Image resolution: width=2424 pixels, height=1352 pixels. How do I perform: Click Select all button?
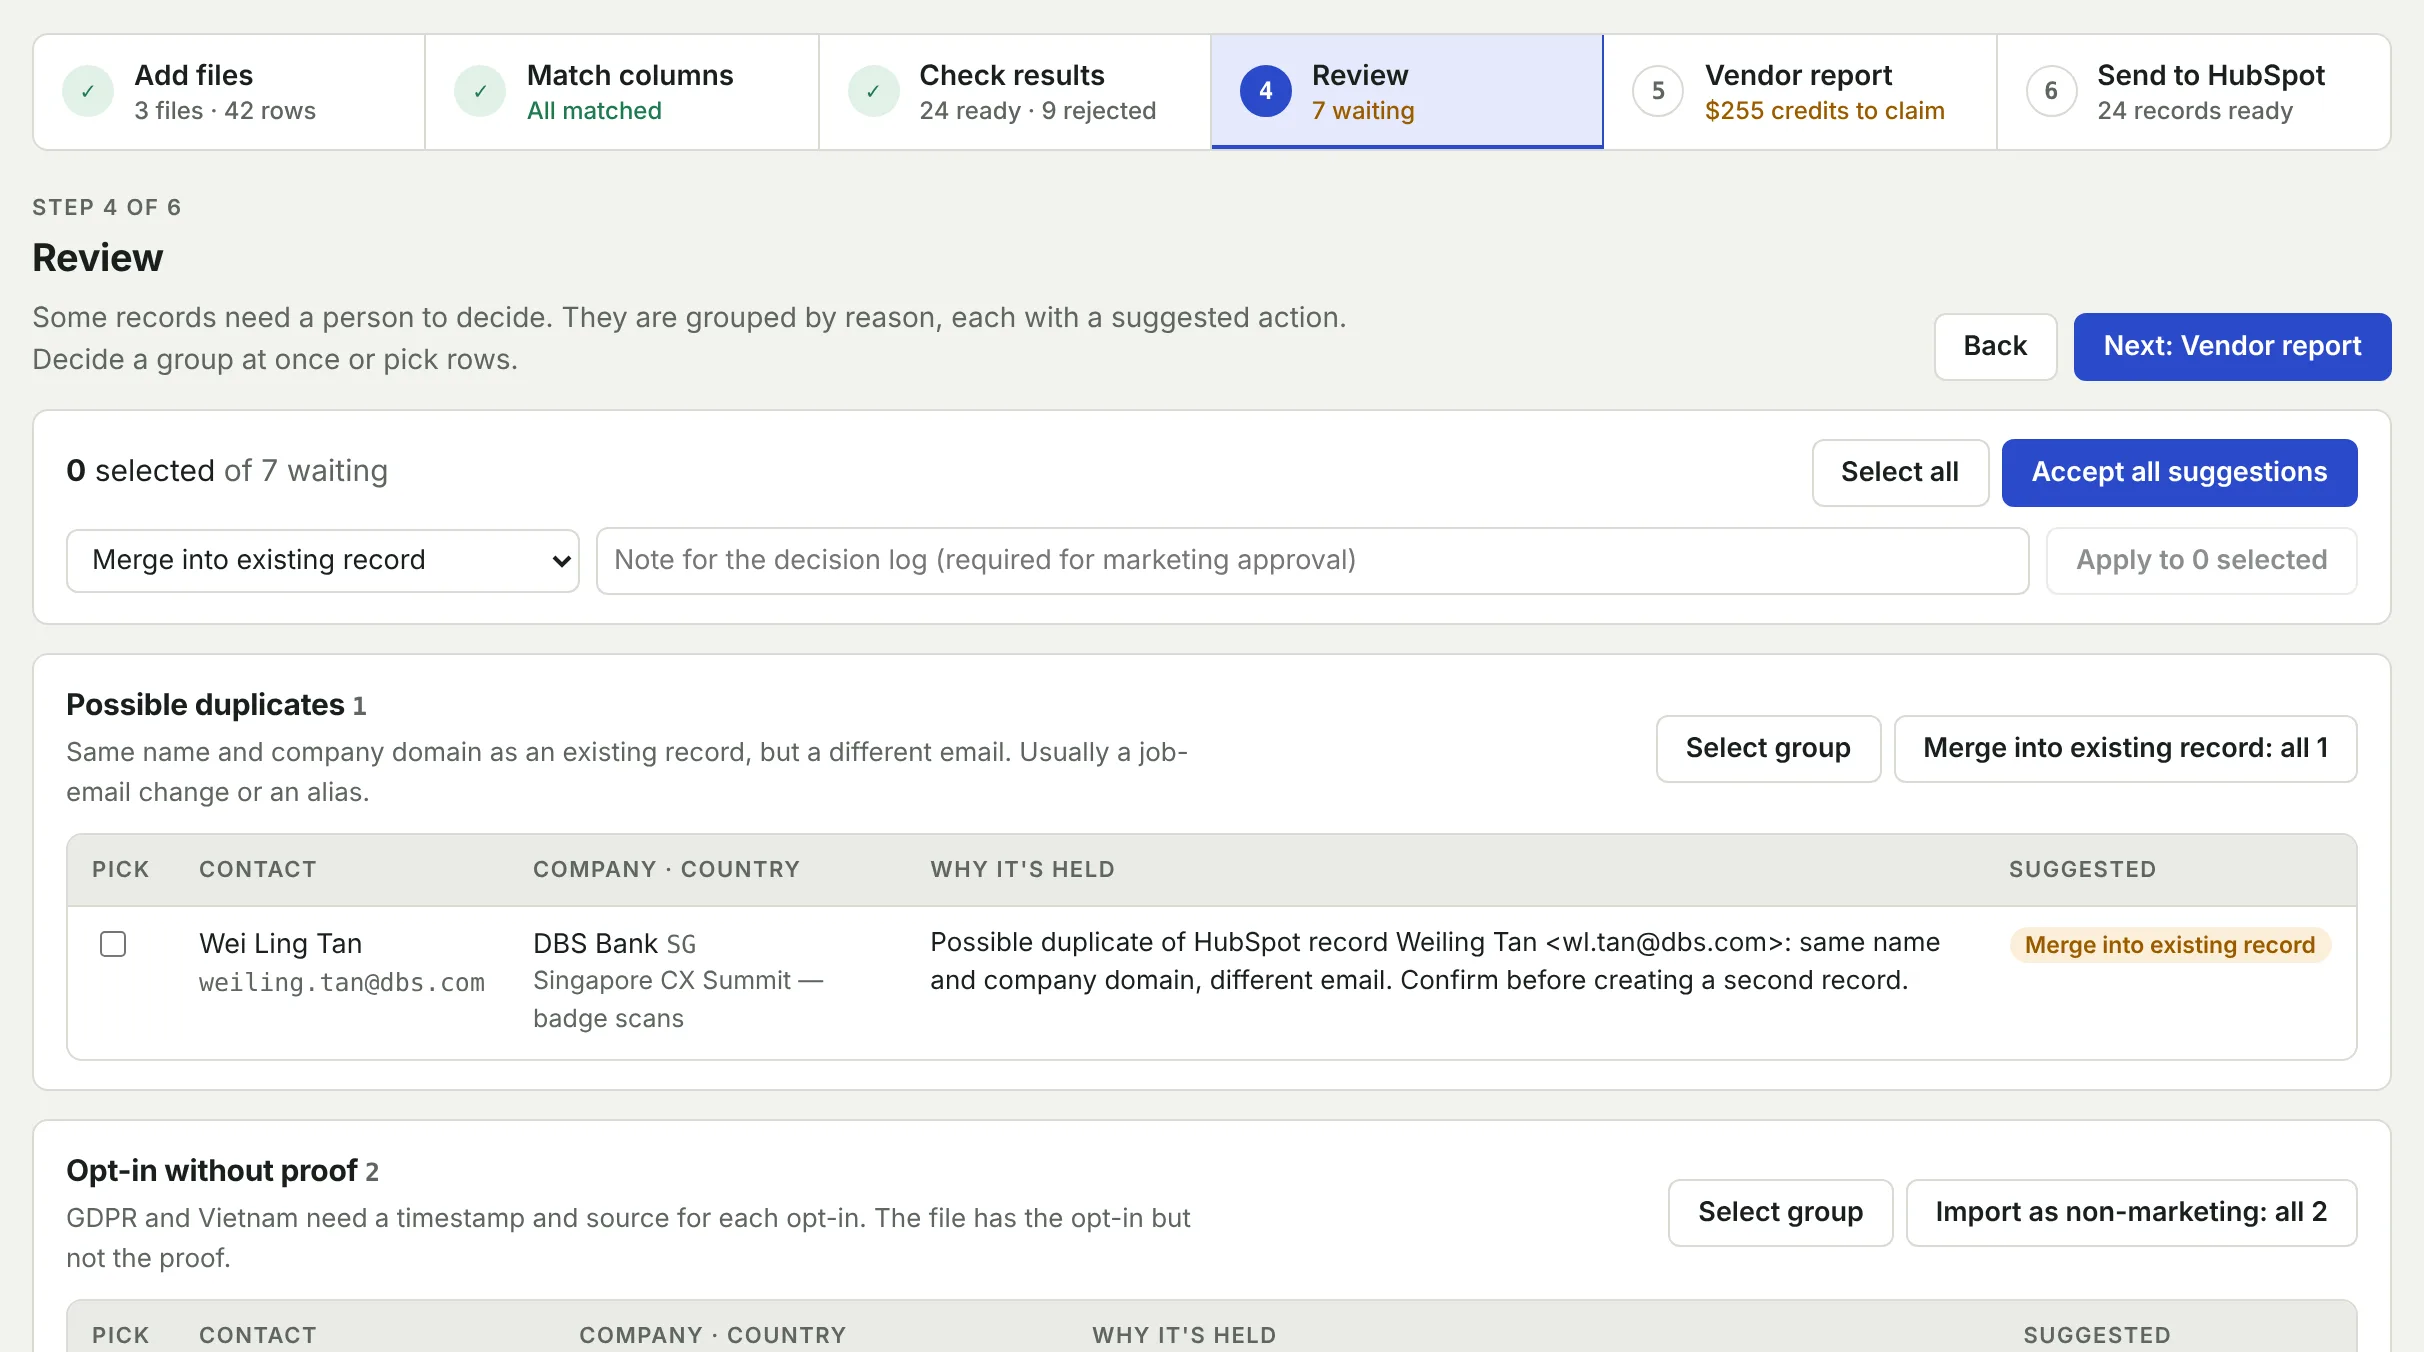pos(1900,473)
